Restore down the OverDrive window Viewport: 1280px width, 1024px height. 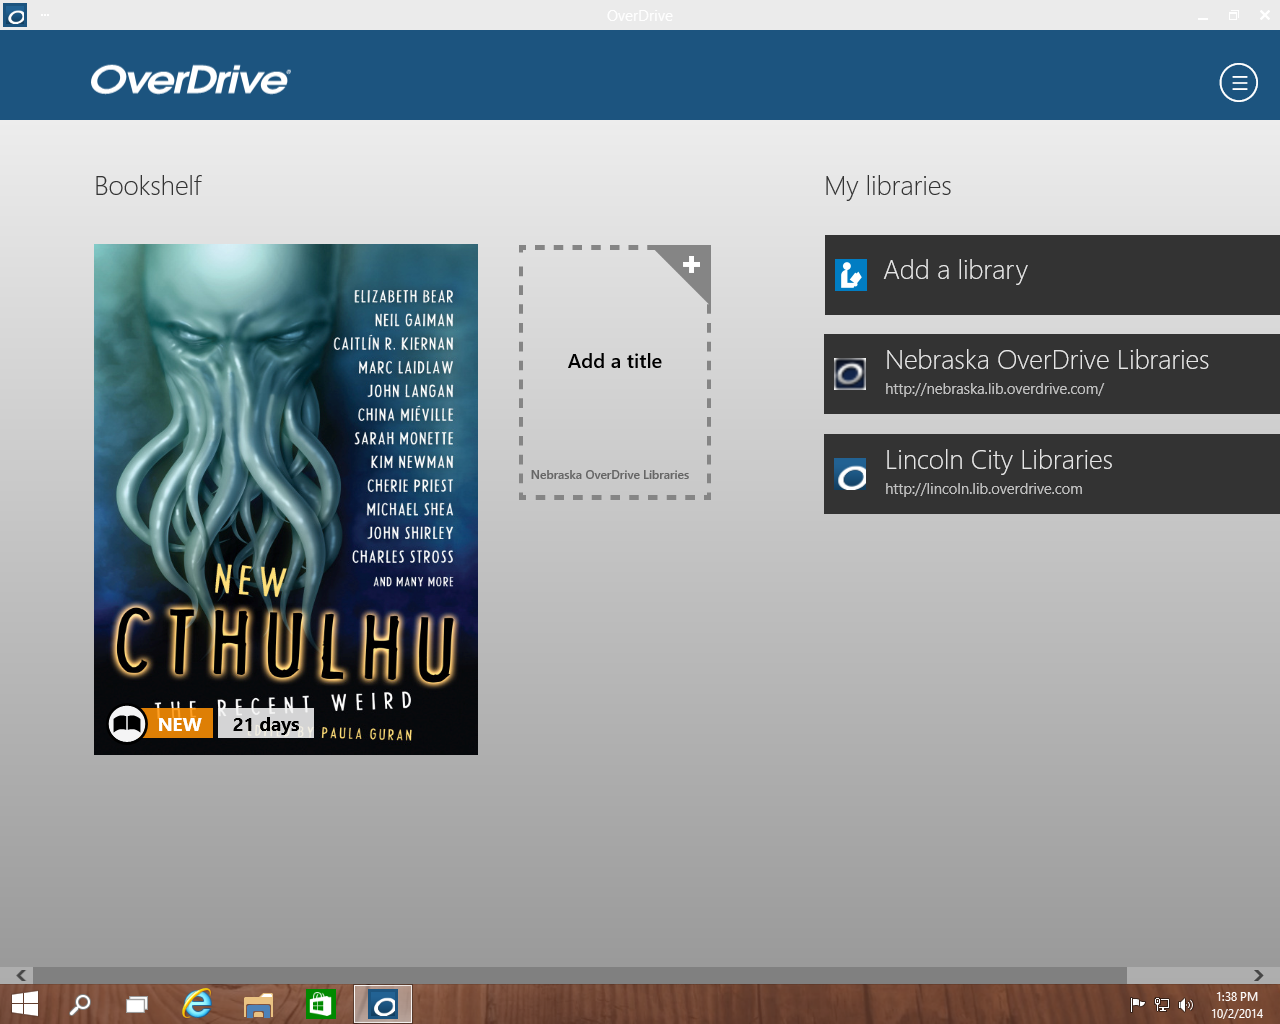tap(1234, 16)
